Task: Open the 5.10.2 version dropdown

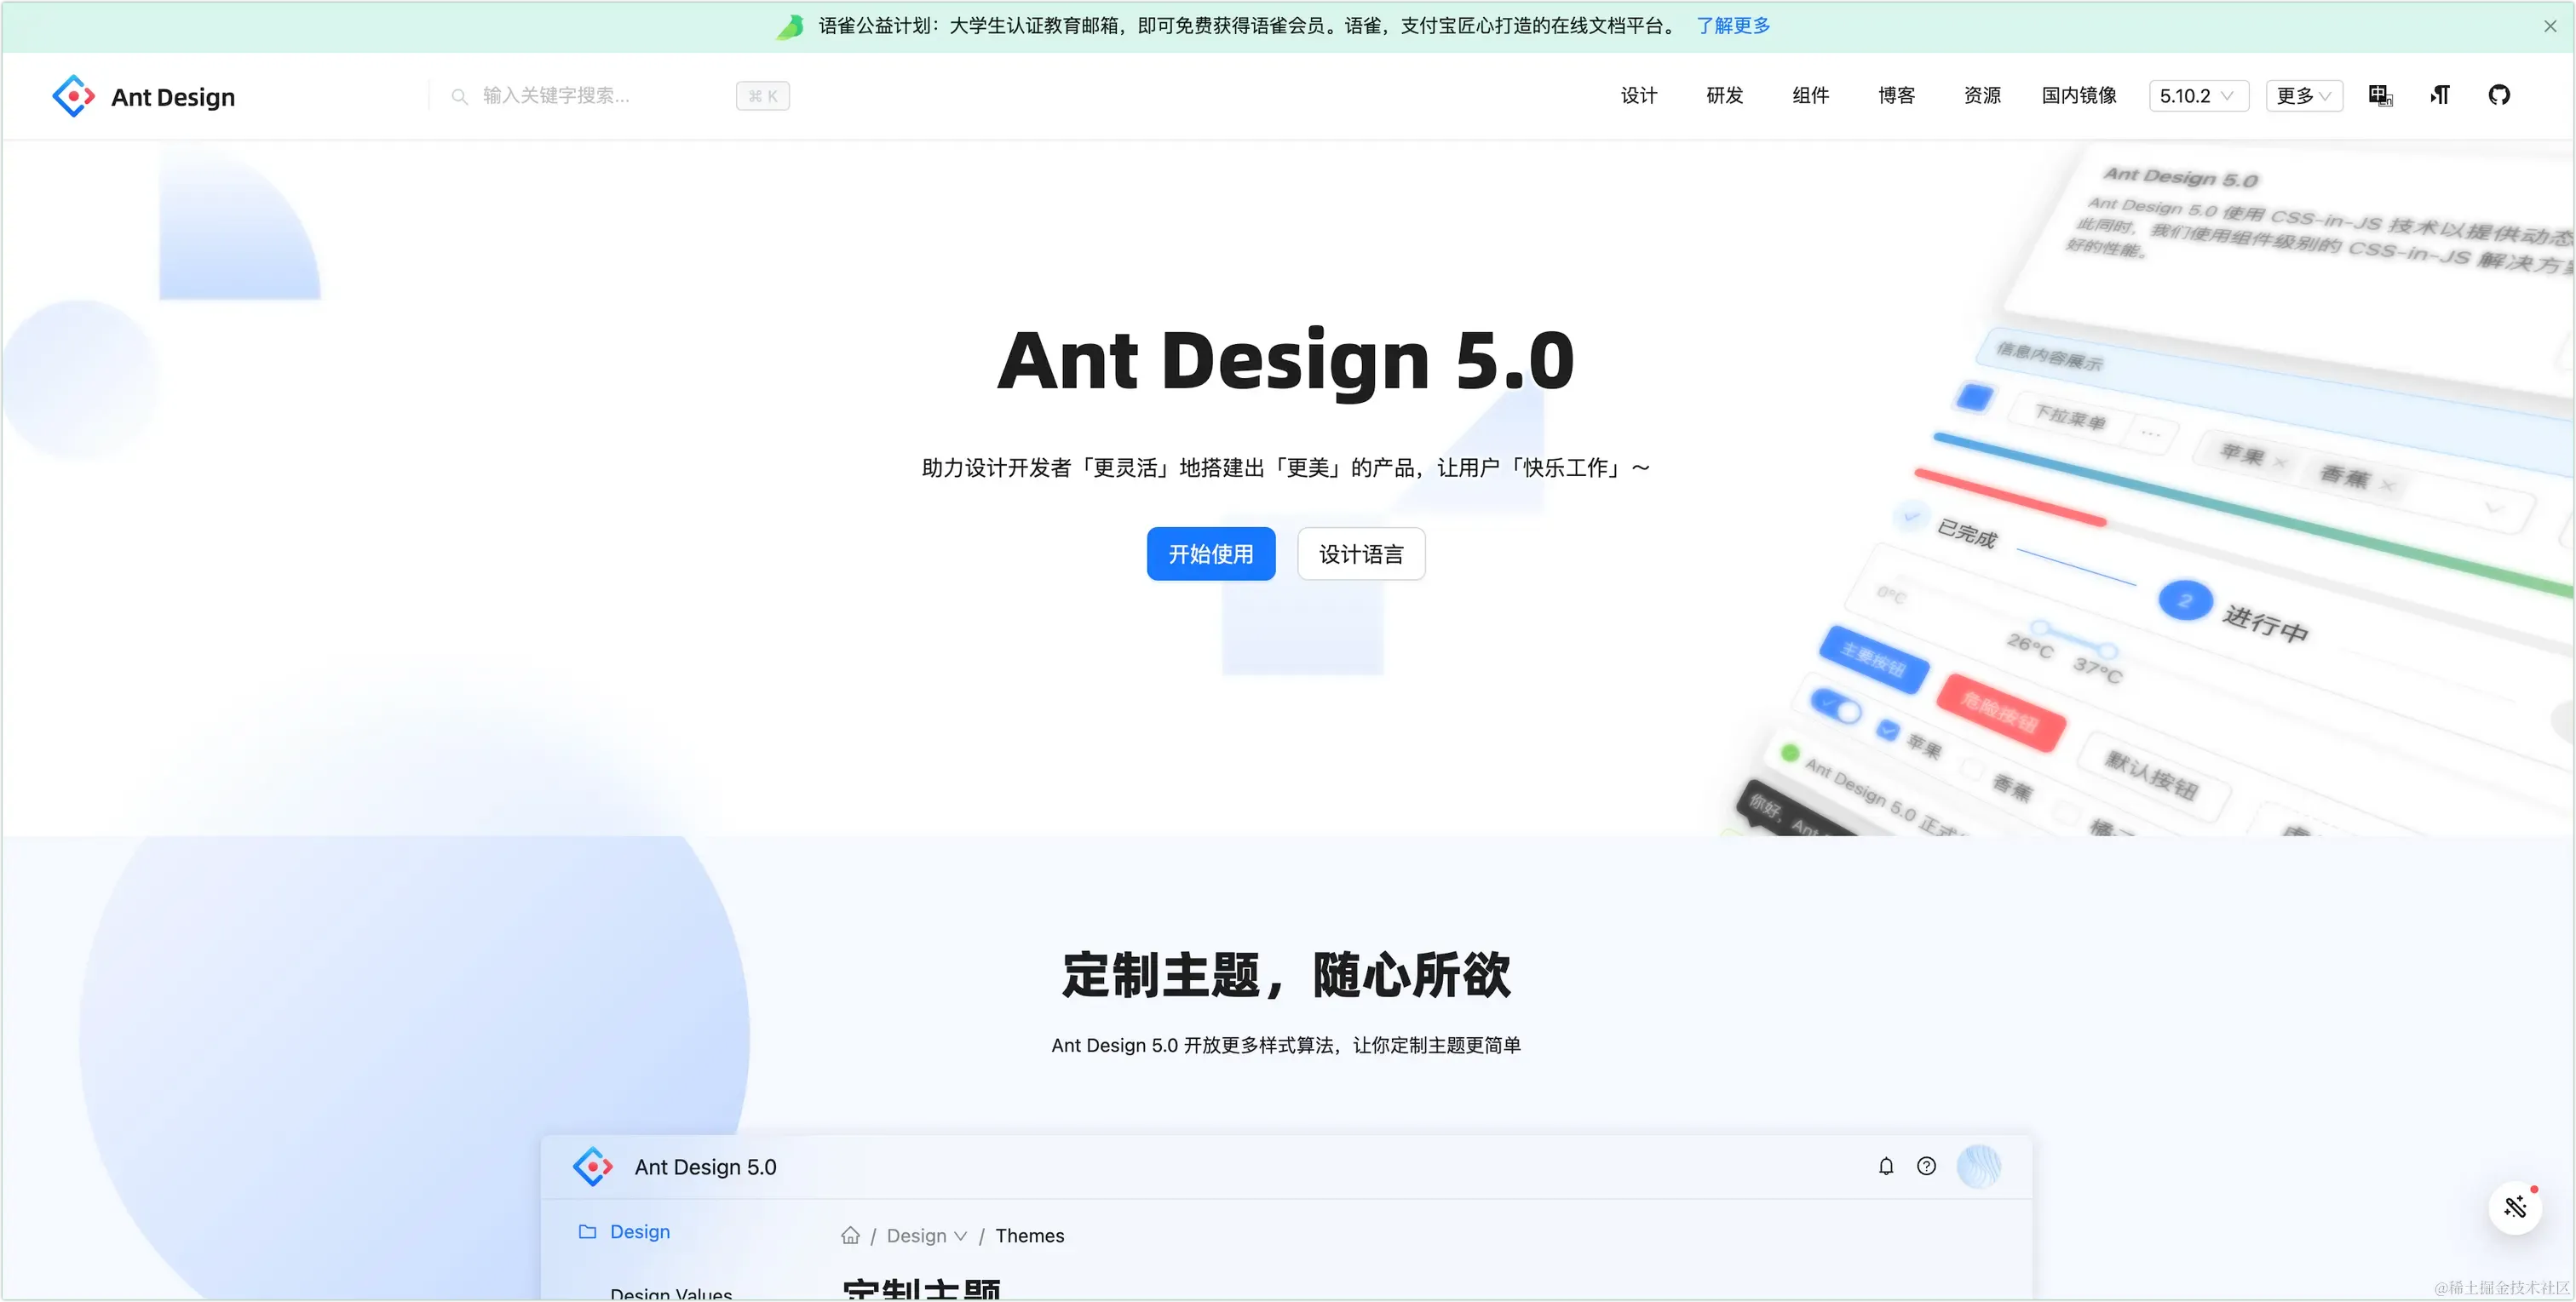Action: point(2198,96)
